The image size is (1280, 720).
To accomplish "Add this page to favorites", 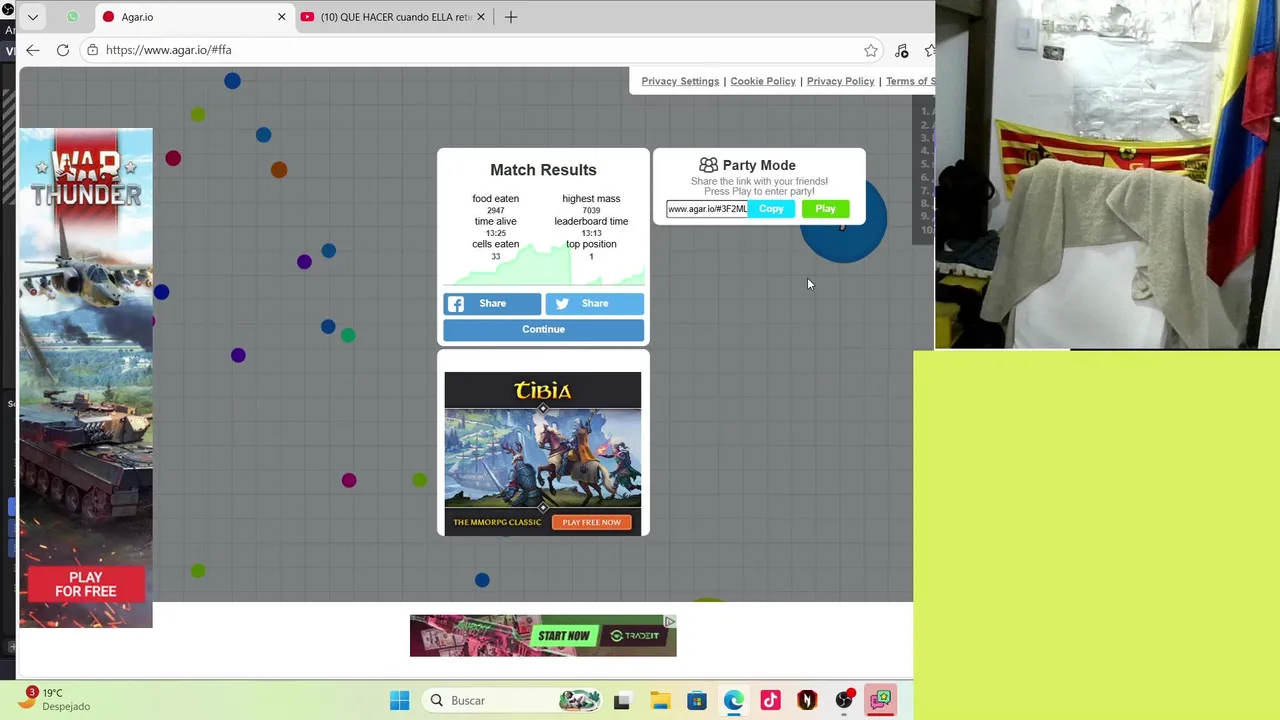I will pos(871,50).
